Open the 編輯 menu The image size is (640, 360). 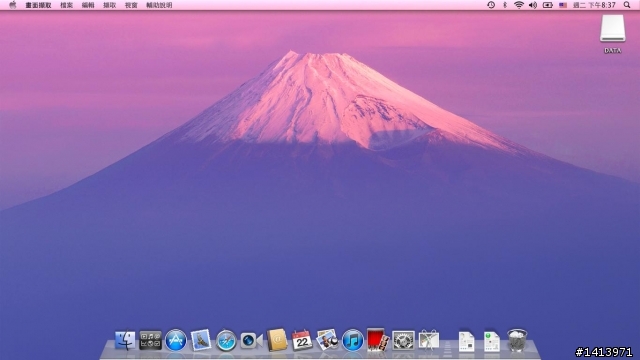pyautogui.click(x=88, y=5)
